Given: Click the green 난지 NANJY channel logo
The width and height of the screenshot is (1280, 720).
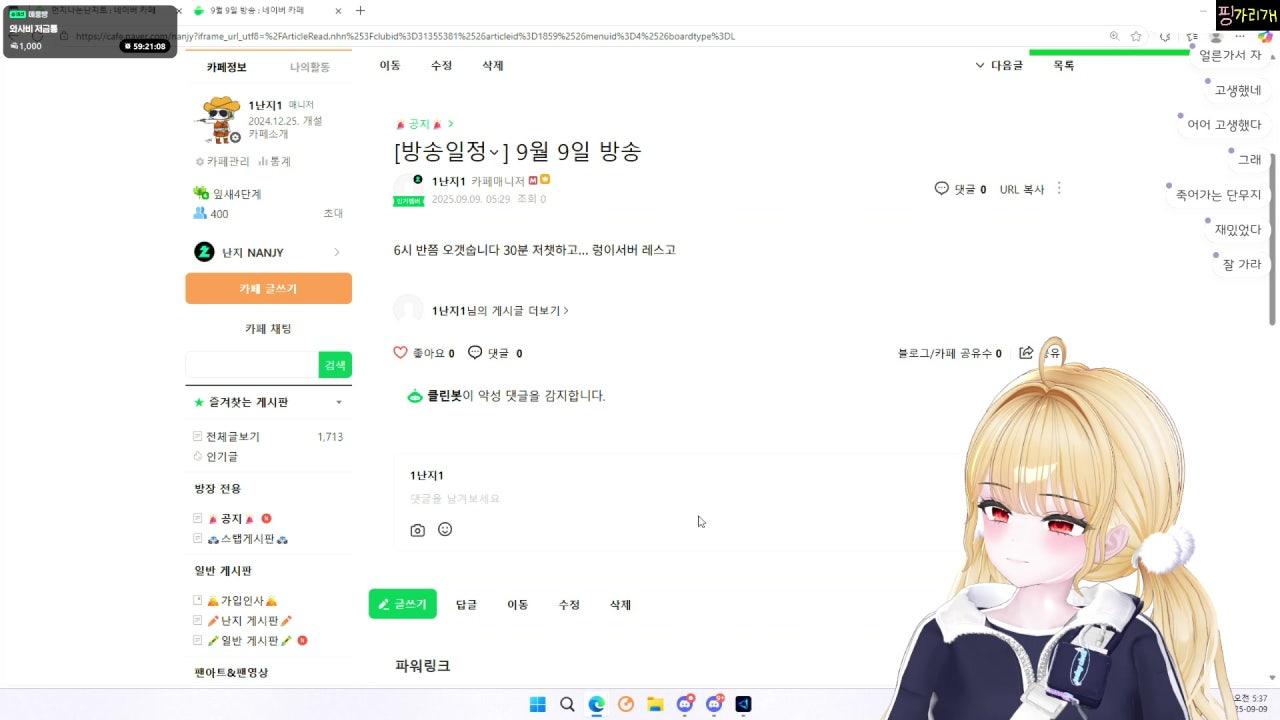Looking at the screenshot, I should [204, 252].
